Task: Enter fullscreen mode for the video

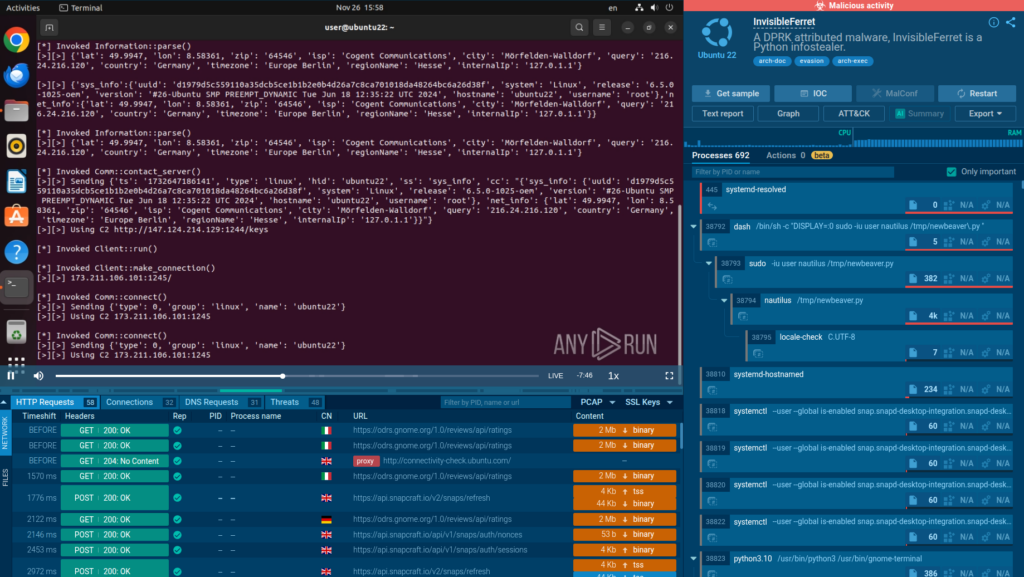Action: 669,376
